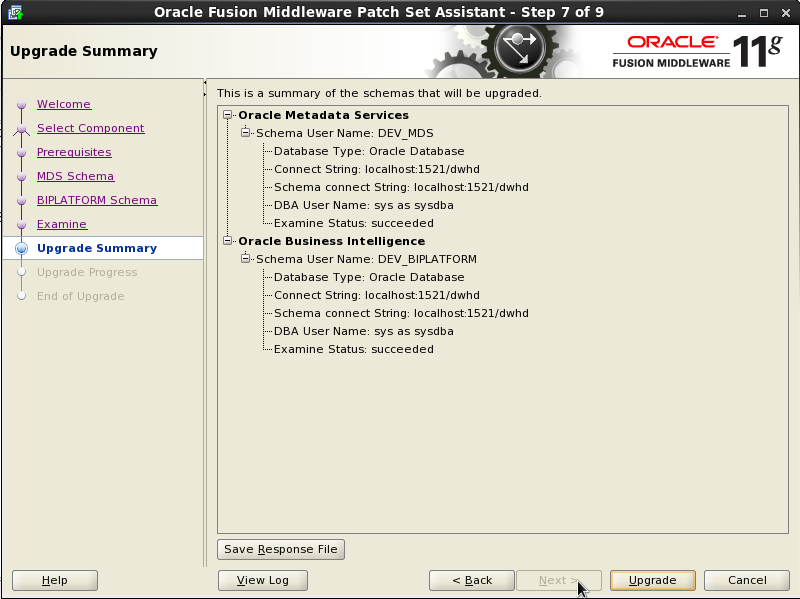Return to the MDS Schema step
This screenshot has width=800, height=599.
[76, 176]
